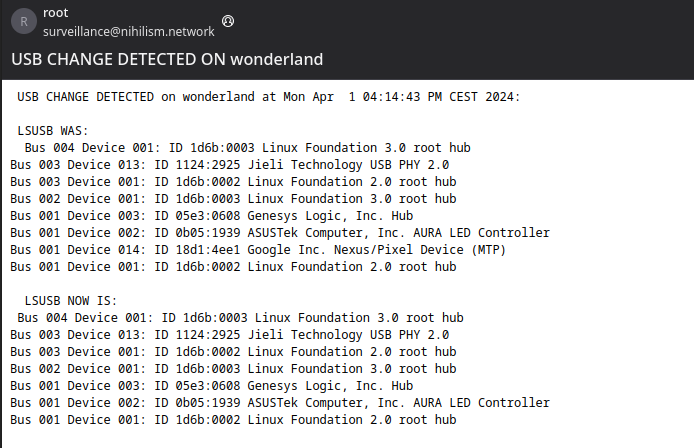Click last line of 'LSUSB WAS' list
The height and width of the screenshot is (448, 694).
point(233,267)
